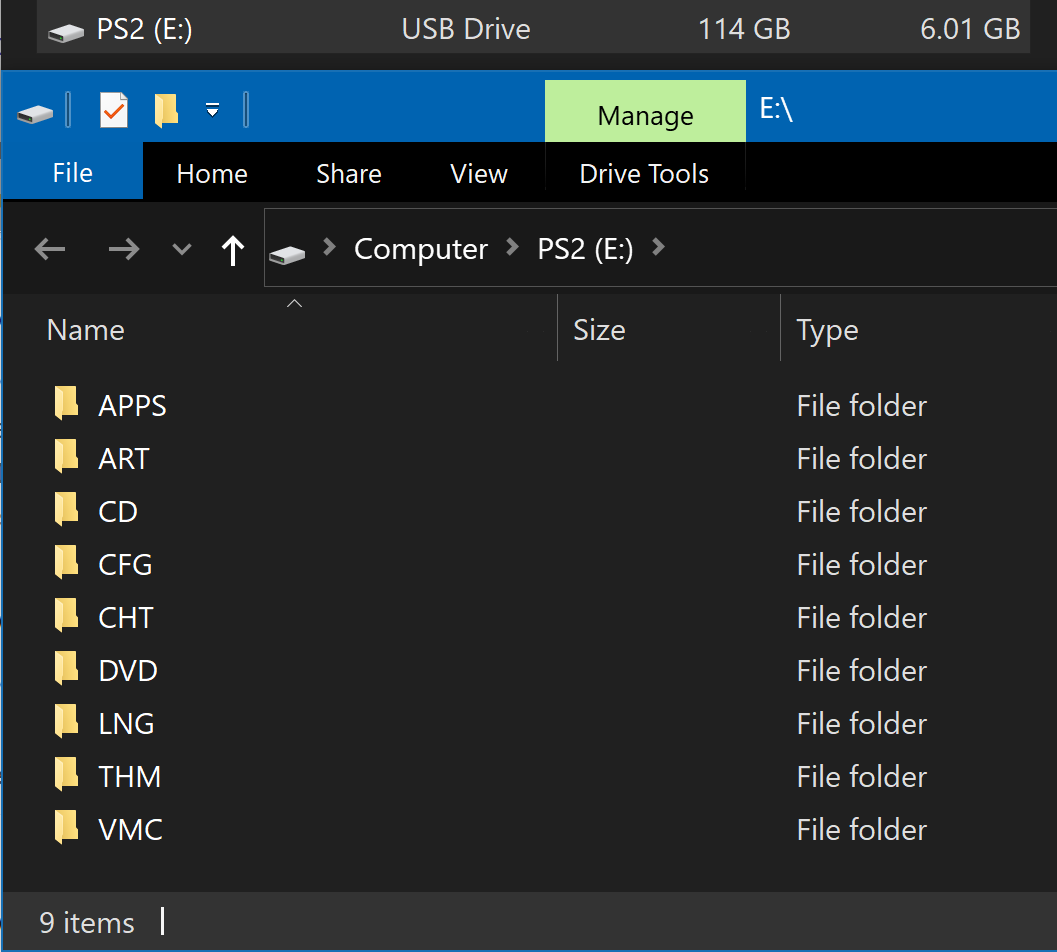1057x952 pixels.
Task: Select the THM folder name
Action: pyautogui.click(x=129, y=777)
